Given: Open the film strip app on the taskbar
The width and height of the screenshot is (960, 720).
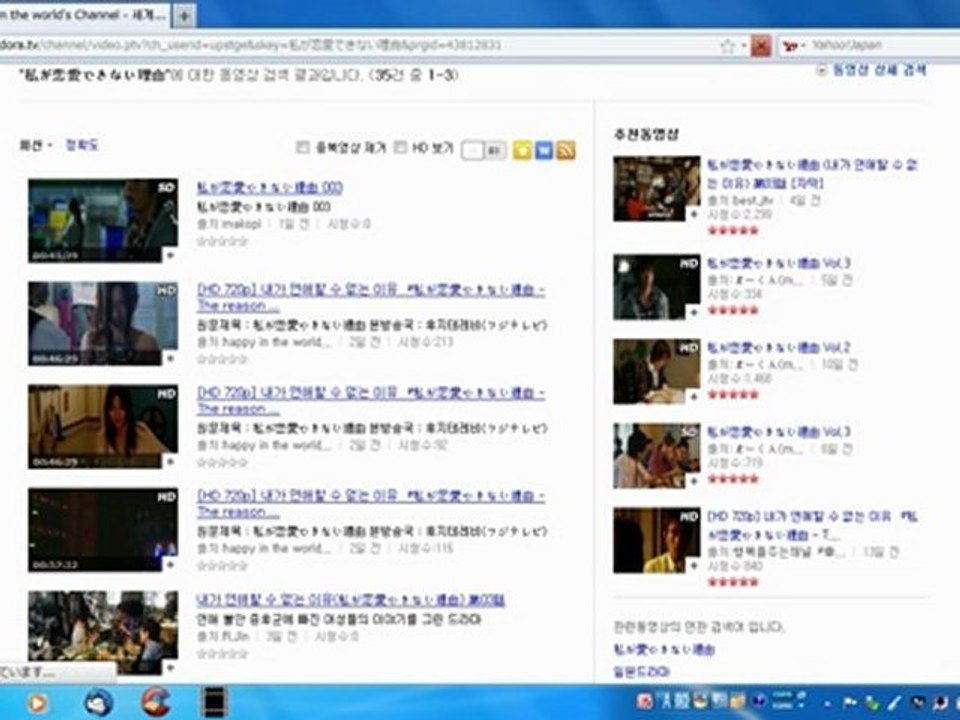Looking at the screenshot, I should (214, 702).
